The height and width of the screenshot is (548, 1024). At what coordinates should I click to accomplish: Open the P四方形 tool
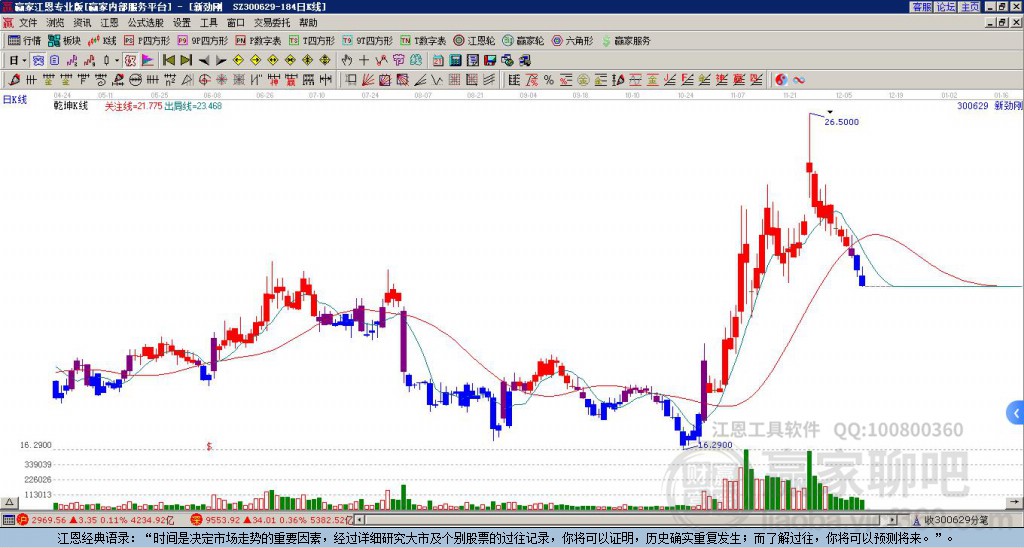click(x=147, y=40)
